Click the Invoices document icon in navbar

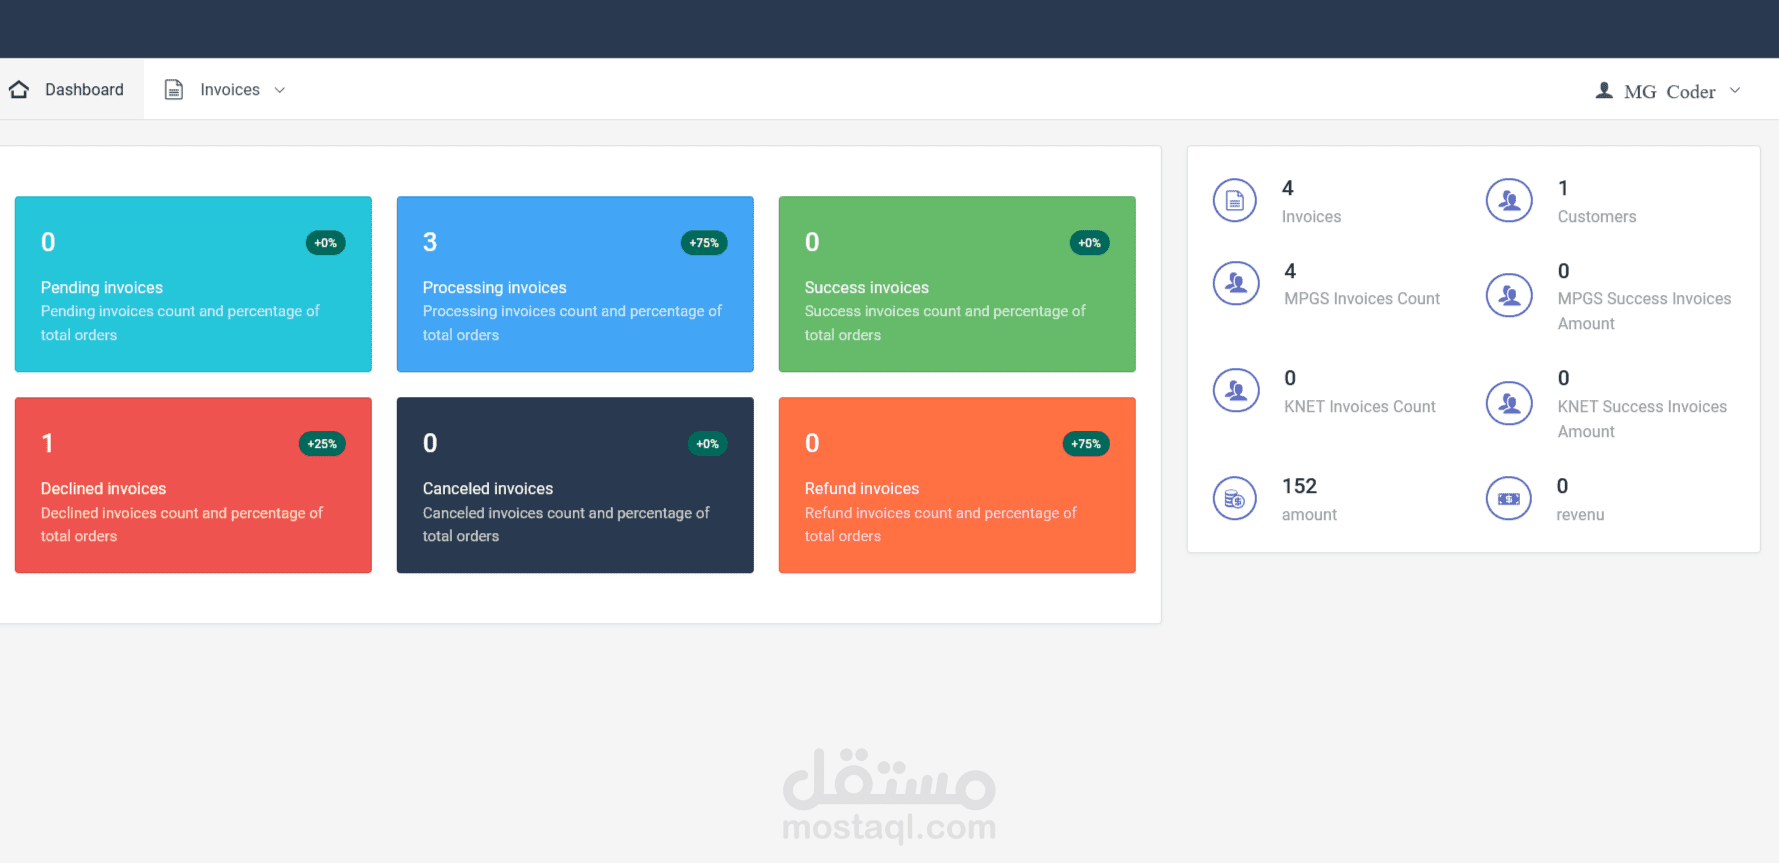tap(174, 90)
